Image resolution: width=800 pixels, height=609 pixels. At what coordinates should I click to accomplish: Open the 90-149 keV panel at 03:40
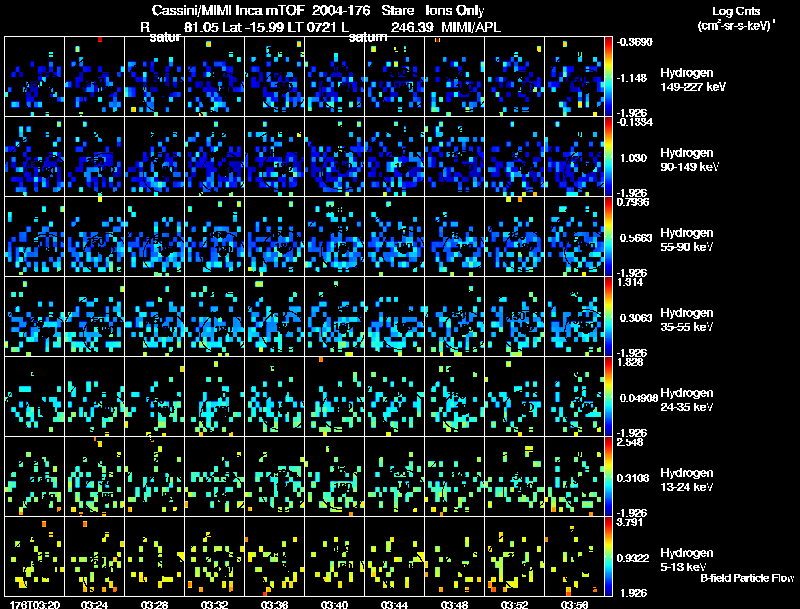pyautogui.click(x=334, y=157)
